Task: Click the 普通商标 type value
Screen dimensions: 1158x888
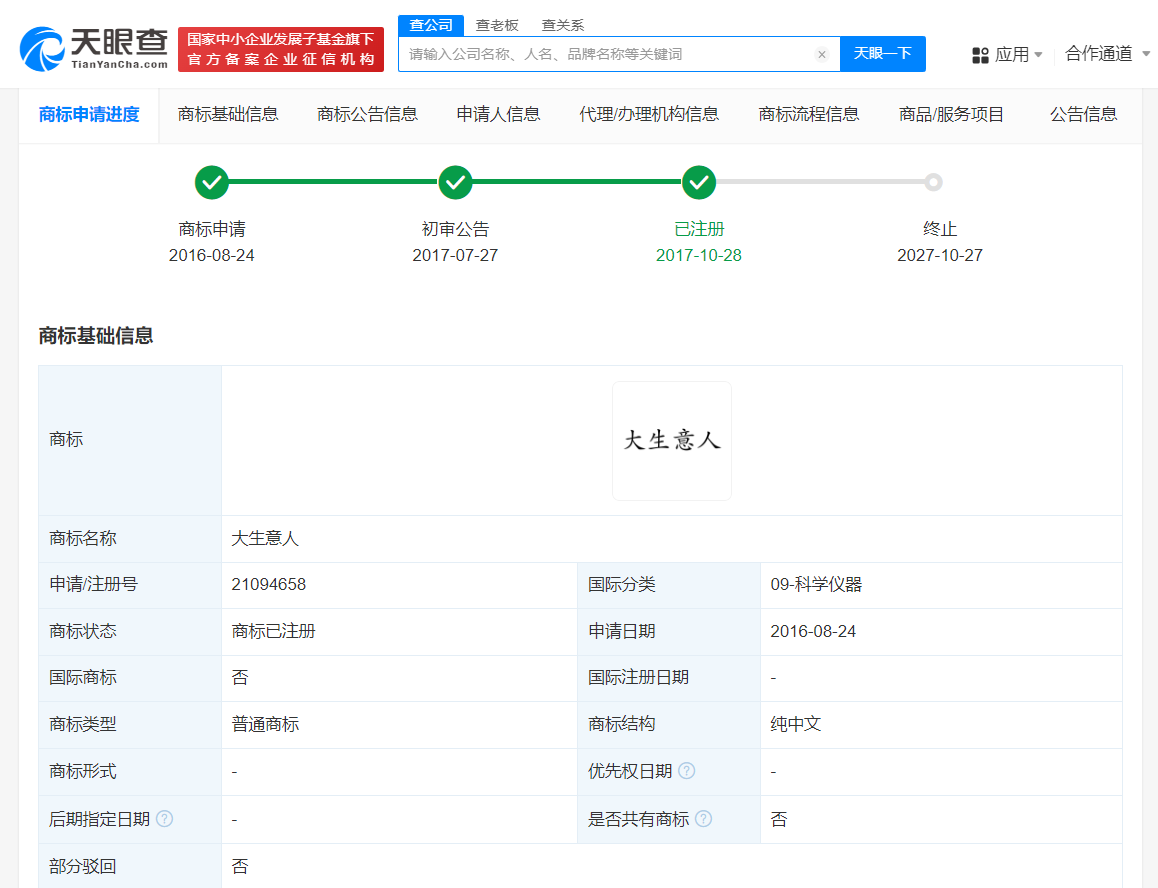Action: pos(265,724)
